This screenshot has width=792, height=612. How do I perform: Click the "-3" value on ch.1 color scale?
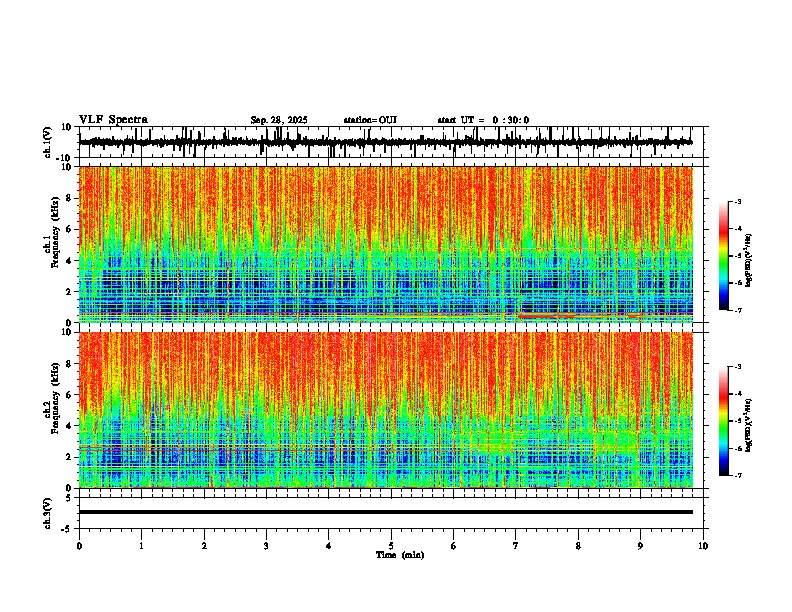coord(738,202)
